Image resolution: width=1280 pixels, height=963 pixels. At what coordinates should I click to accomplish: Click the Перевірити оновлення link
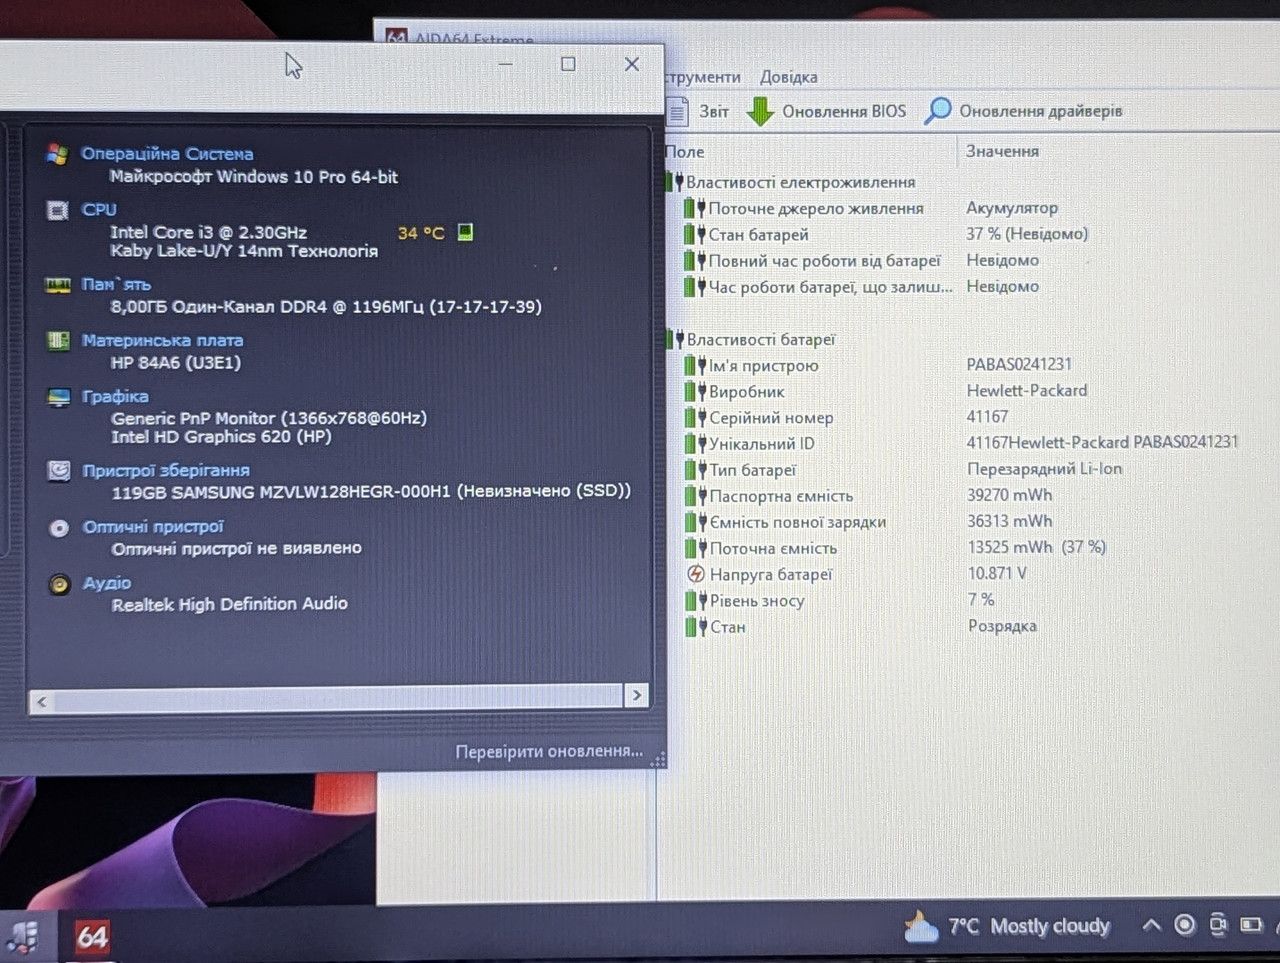point(549,751)
